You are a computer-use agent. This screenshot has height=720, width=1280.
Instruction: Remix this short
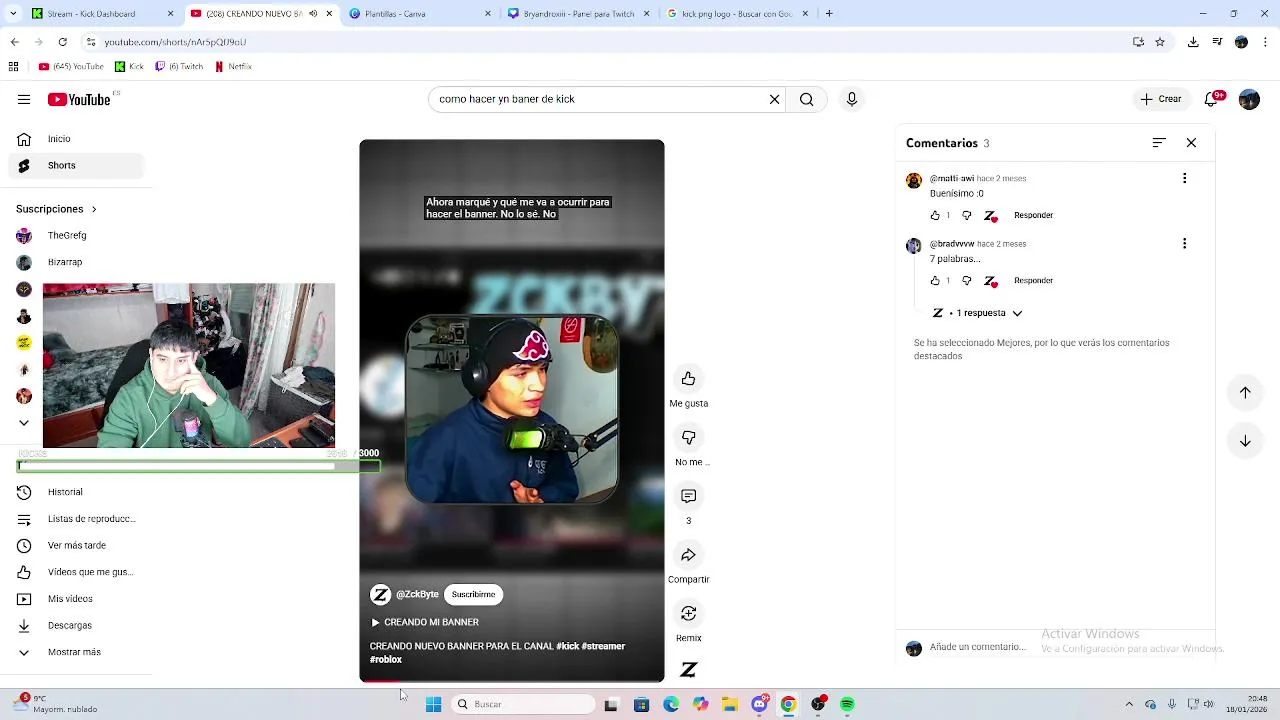click(x=688, y=613)
